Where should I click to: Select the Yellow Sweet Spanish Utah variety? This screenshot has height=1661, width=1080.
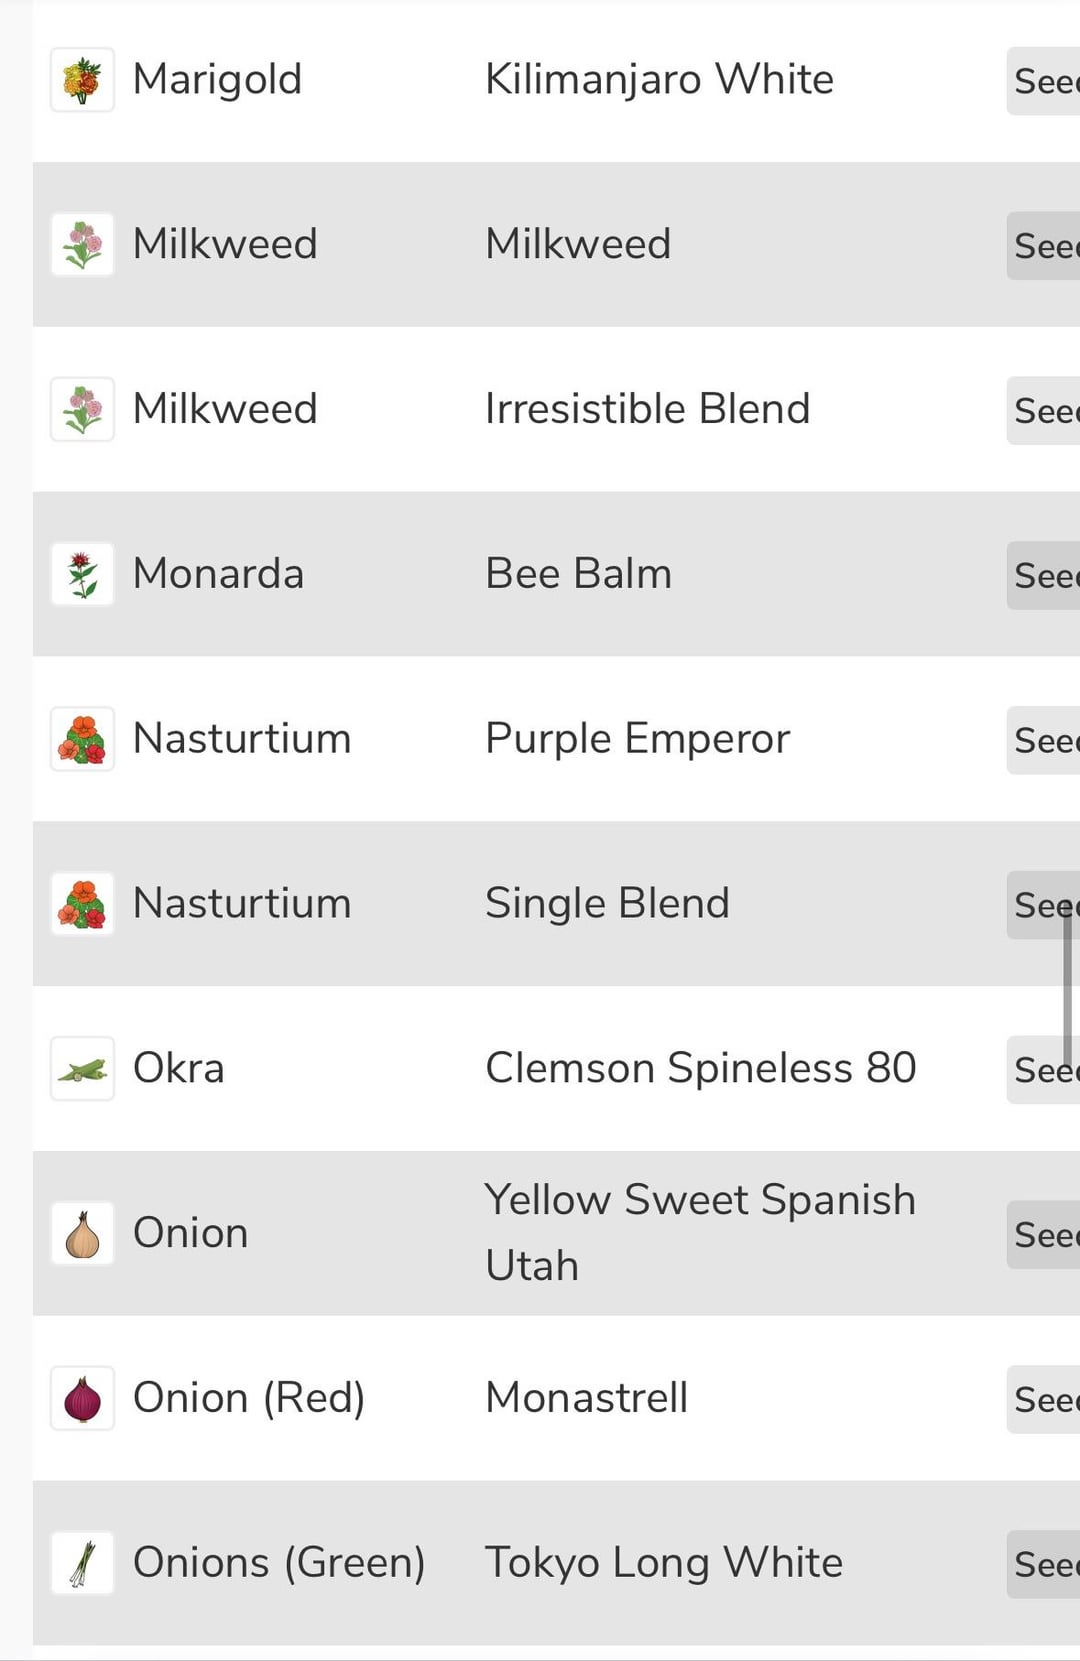coord(700,1232)
